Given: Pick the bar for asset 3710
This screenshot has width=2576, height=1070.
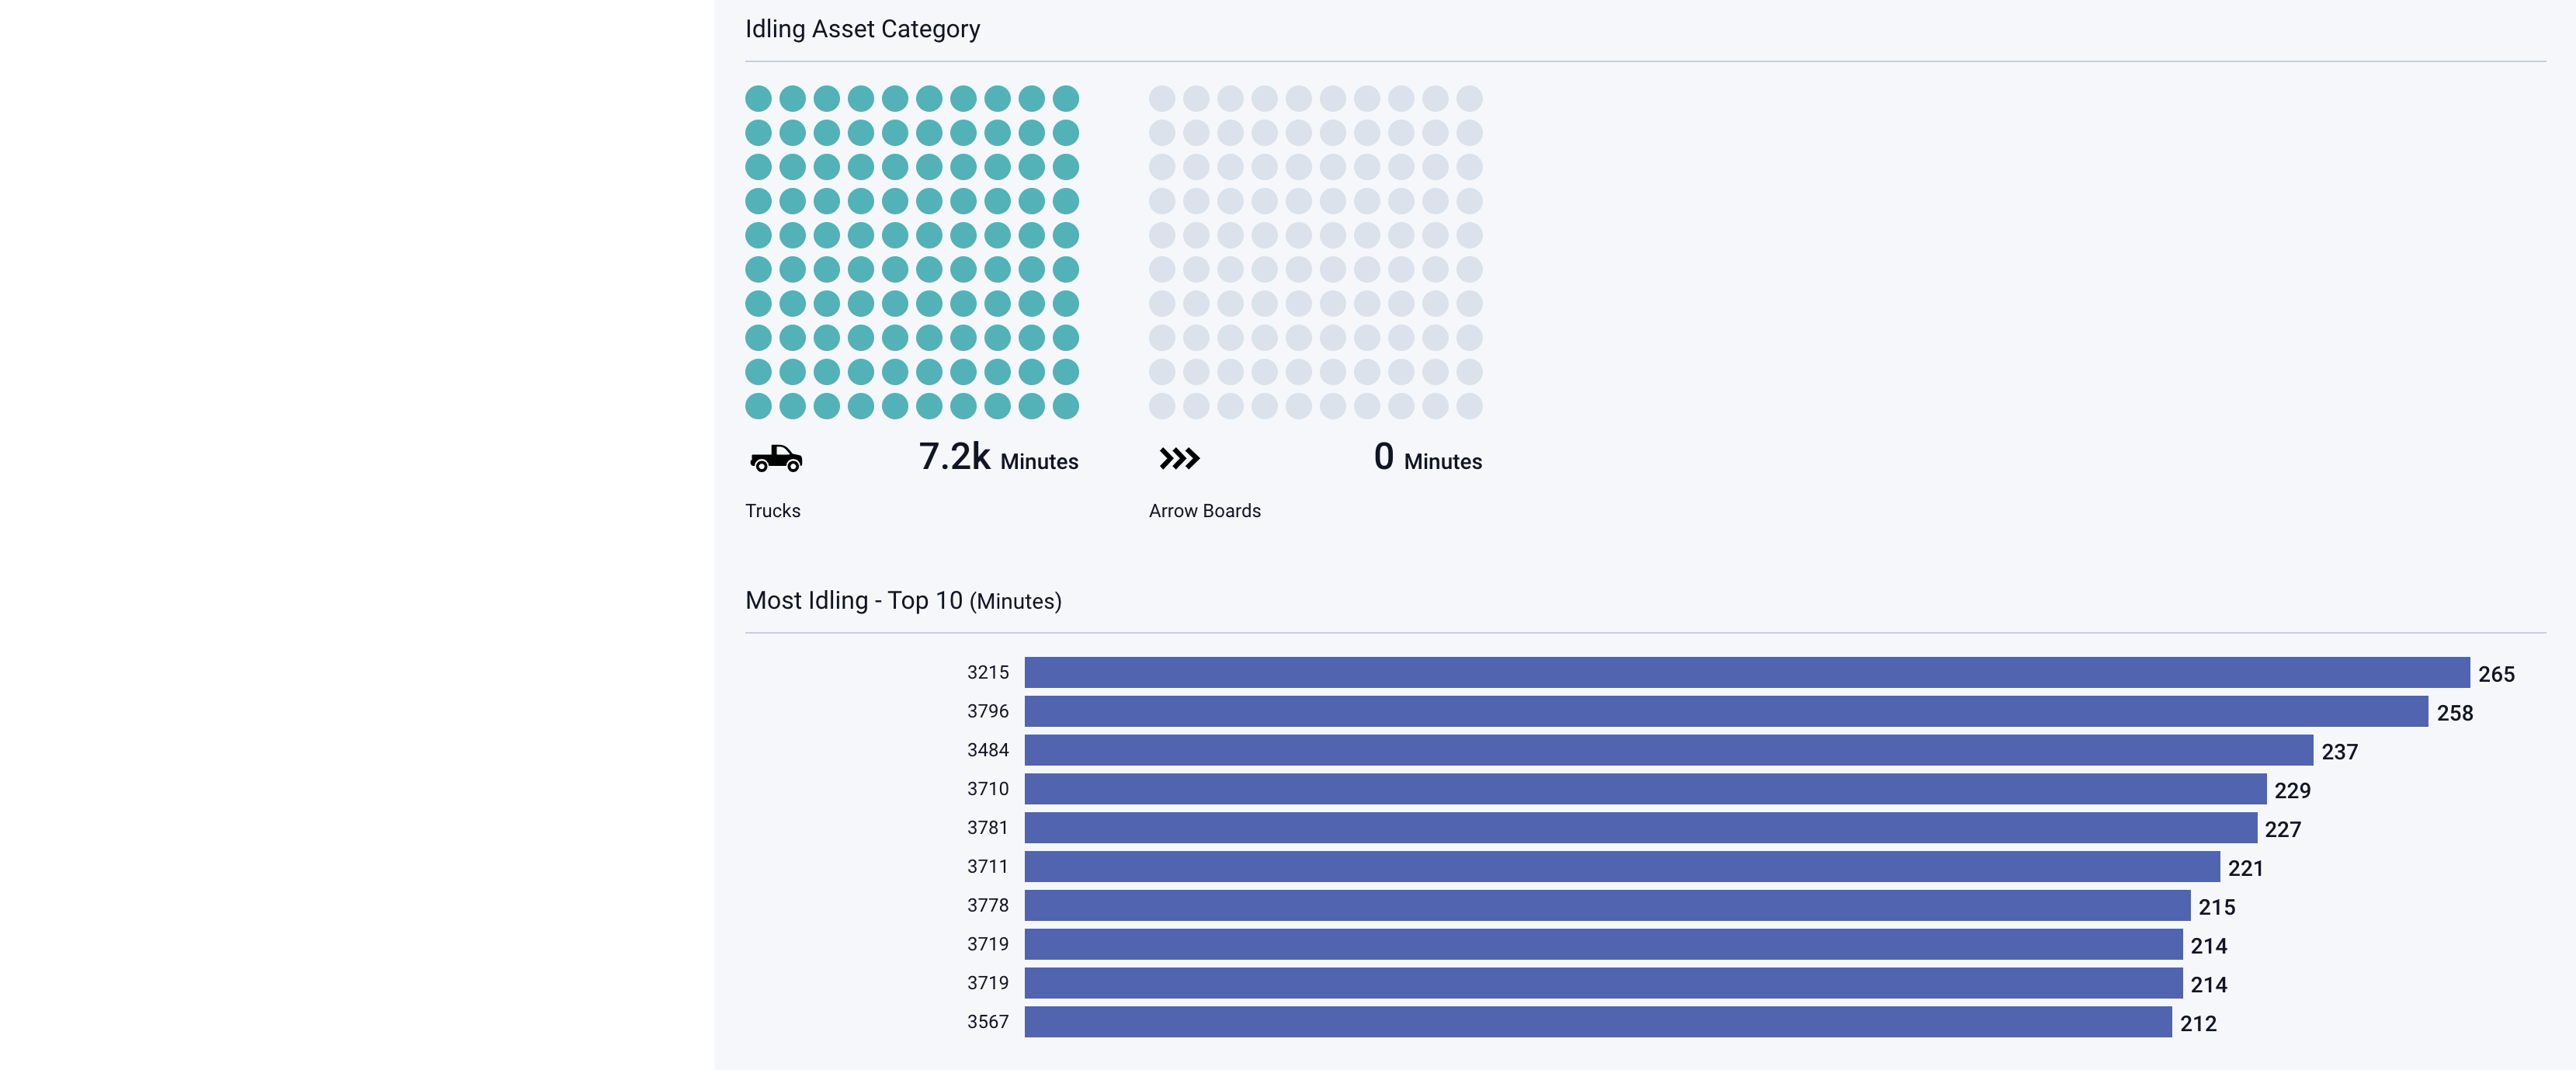Looking at the screenshot, I should [1645, 789].
